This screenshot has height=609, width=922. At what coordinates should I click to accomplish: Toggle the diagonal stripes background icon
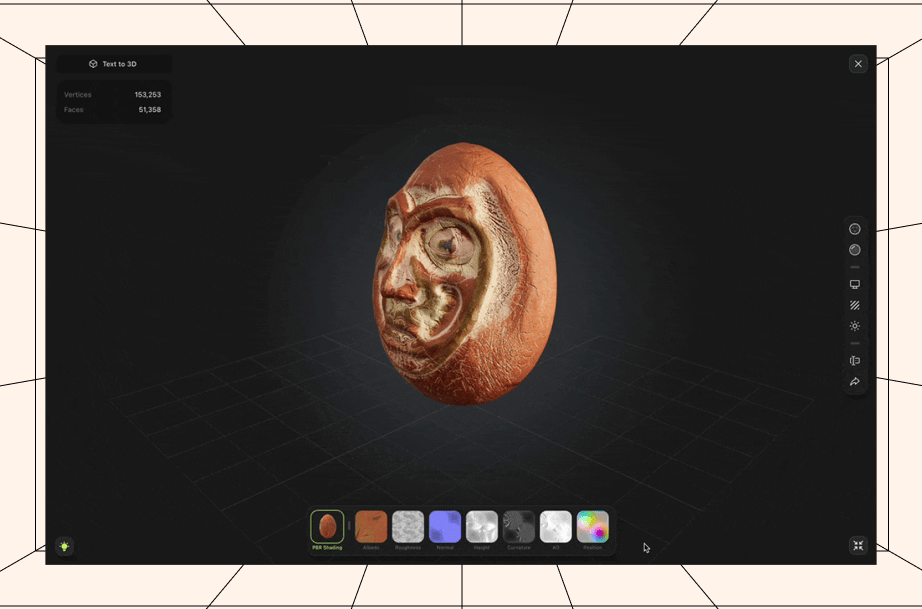pos(855,305)
